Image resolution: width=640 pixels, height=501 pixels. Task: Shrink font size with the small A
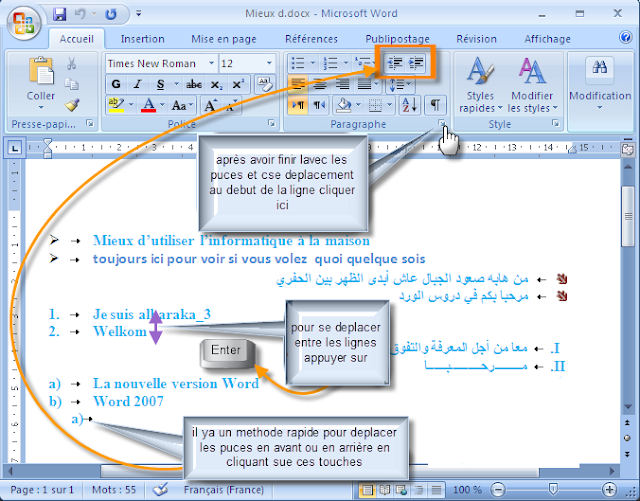pos(231,106)
